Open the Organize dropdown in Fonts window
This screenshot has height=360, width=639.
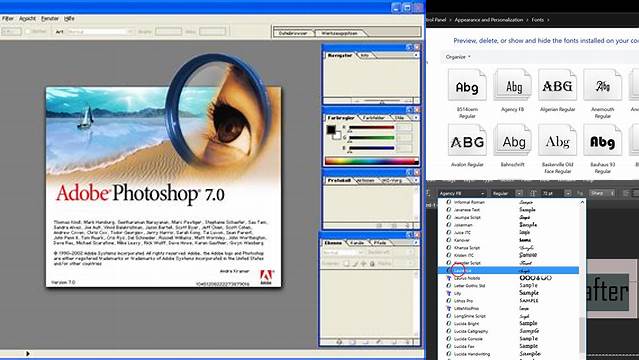pos(458,57)
